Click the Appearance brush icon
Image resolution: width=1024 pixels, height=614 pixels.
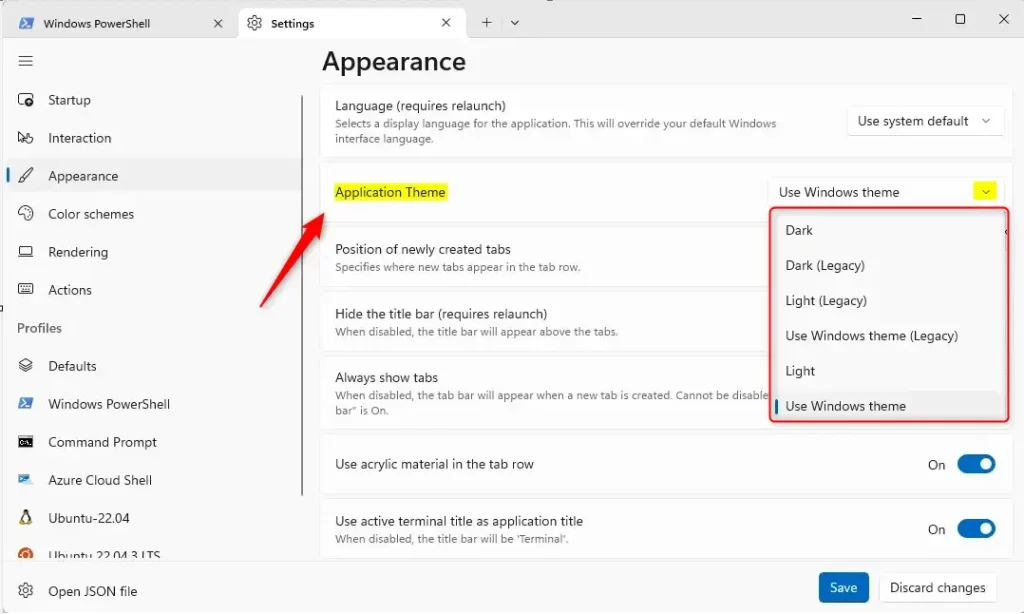(25, 176)
